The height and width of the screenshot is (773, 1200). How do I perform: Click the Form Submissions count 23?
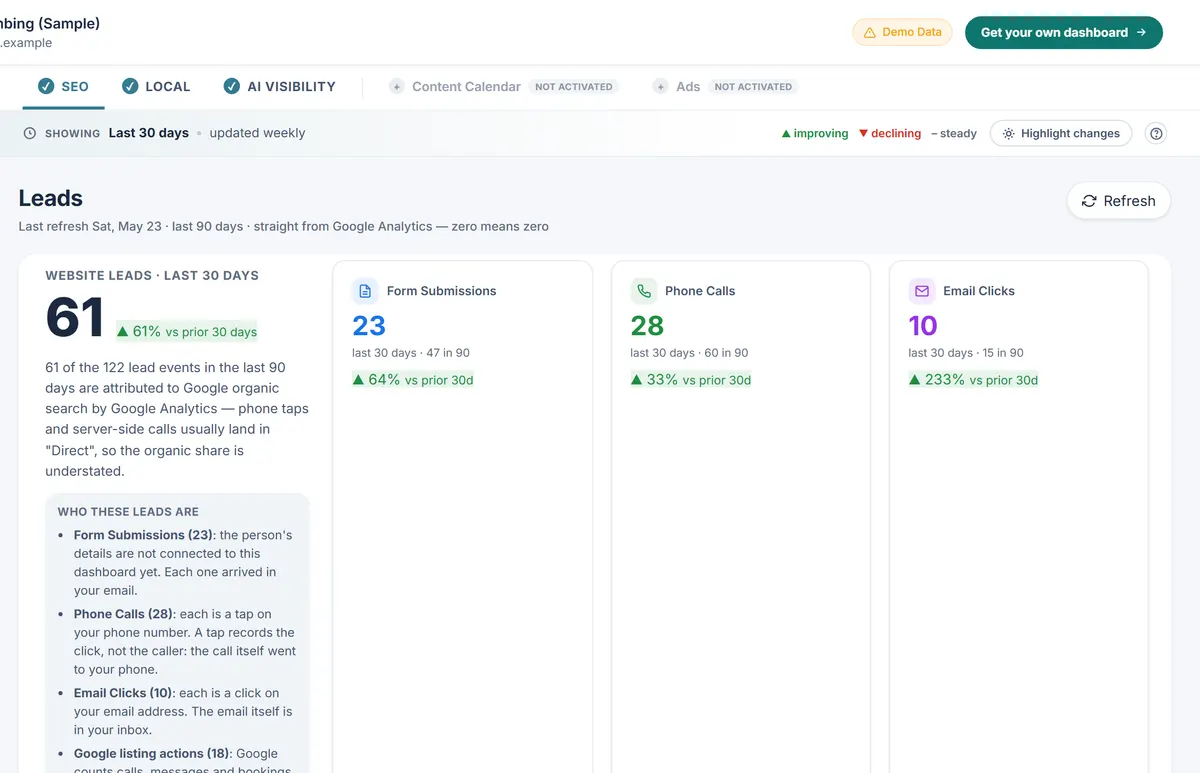coord(369,326)
